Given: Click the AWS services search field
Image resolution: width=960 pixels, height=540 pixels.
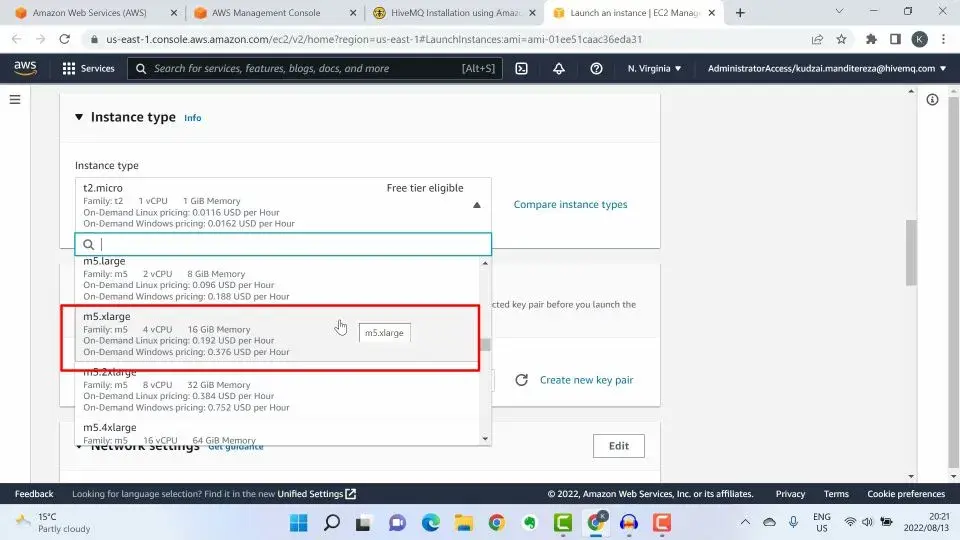Looking at the screenshot, I should [315, 69].
